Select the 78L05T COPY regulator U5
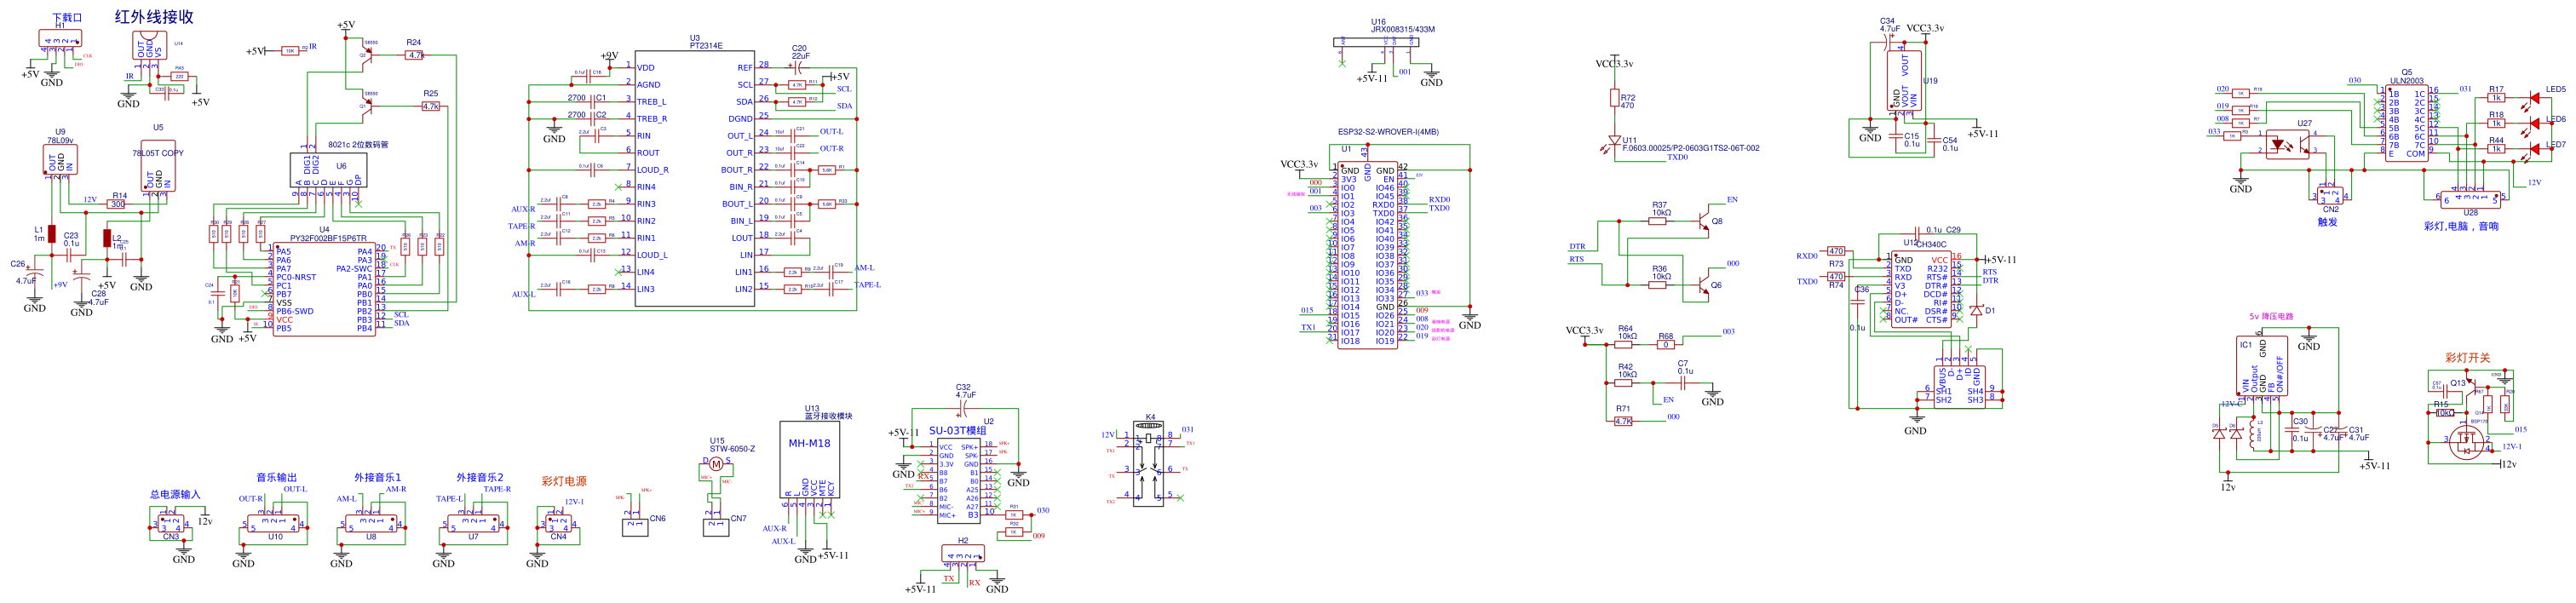The height and width of the screenshot is (603, 2576). pos(158,166)
